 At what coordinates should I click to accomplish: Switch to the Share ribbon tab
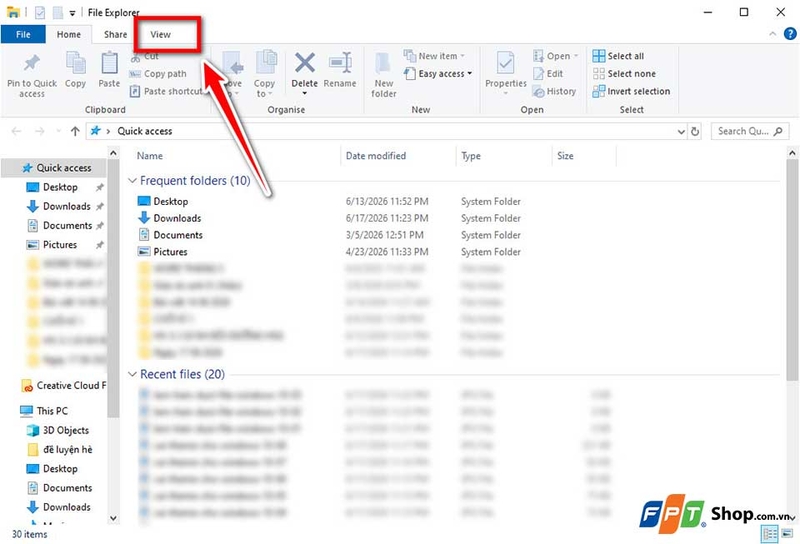point(115,34)
